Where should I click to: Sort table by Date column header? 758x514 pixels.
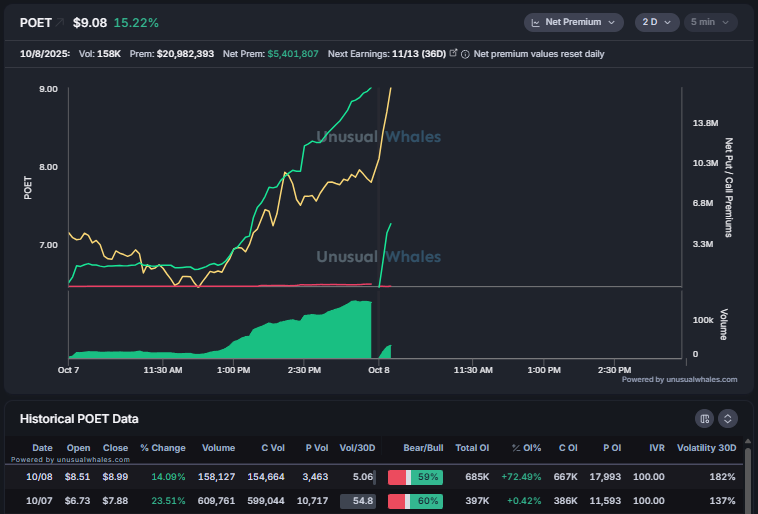pos(42,448)
